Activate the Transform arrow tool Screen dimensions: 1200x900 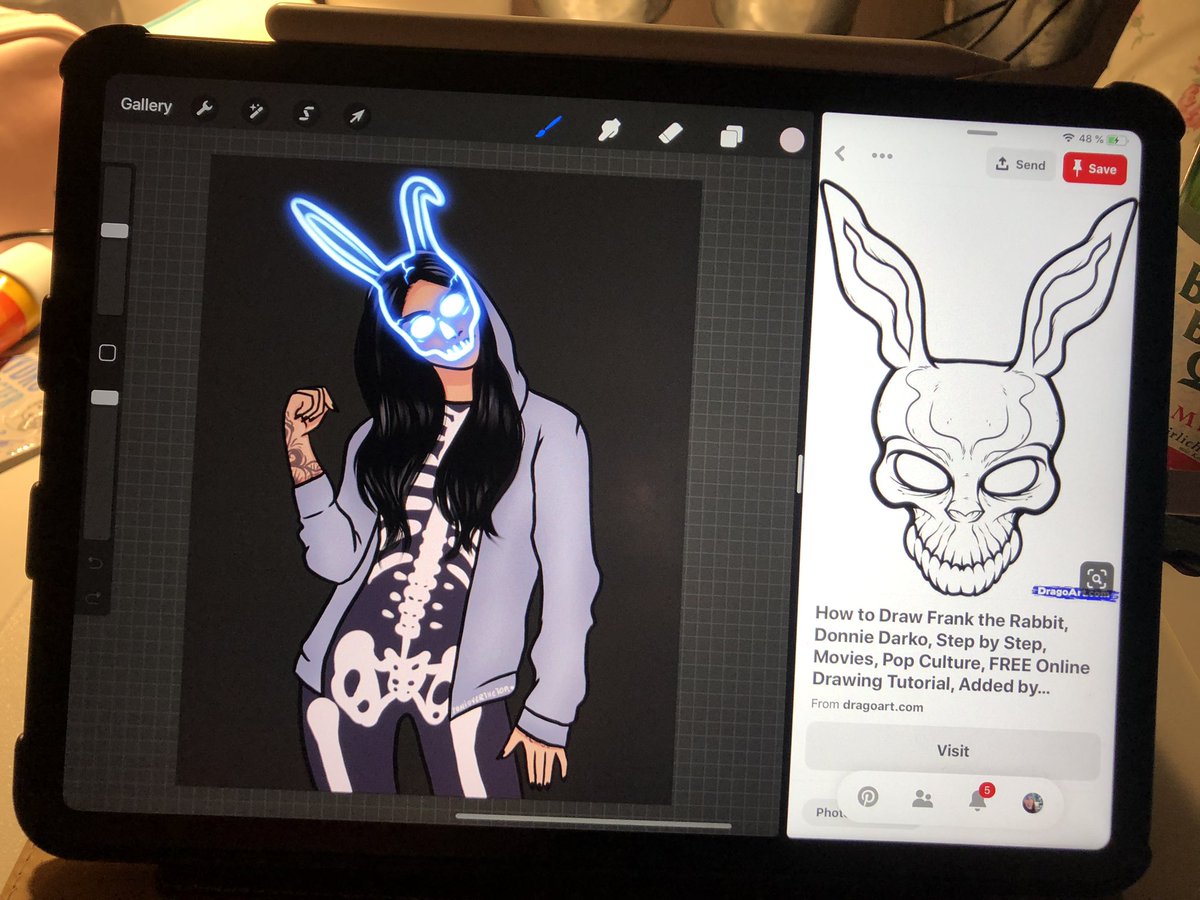(356, 114)
